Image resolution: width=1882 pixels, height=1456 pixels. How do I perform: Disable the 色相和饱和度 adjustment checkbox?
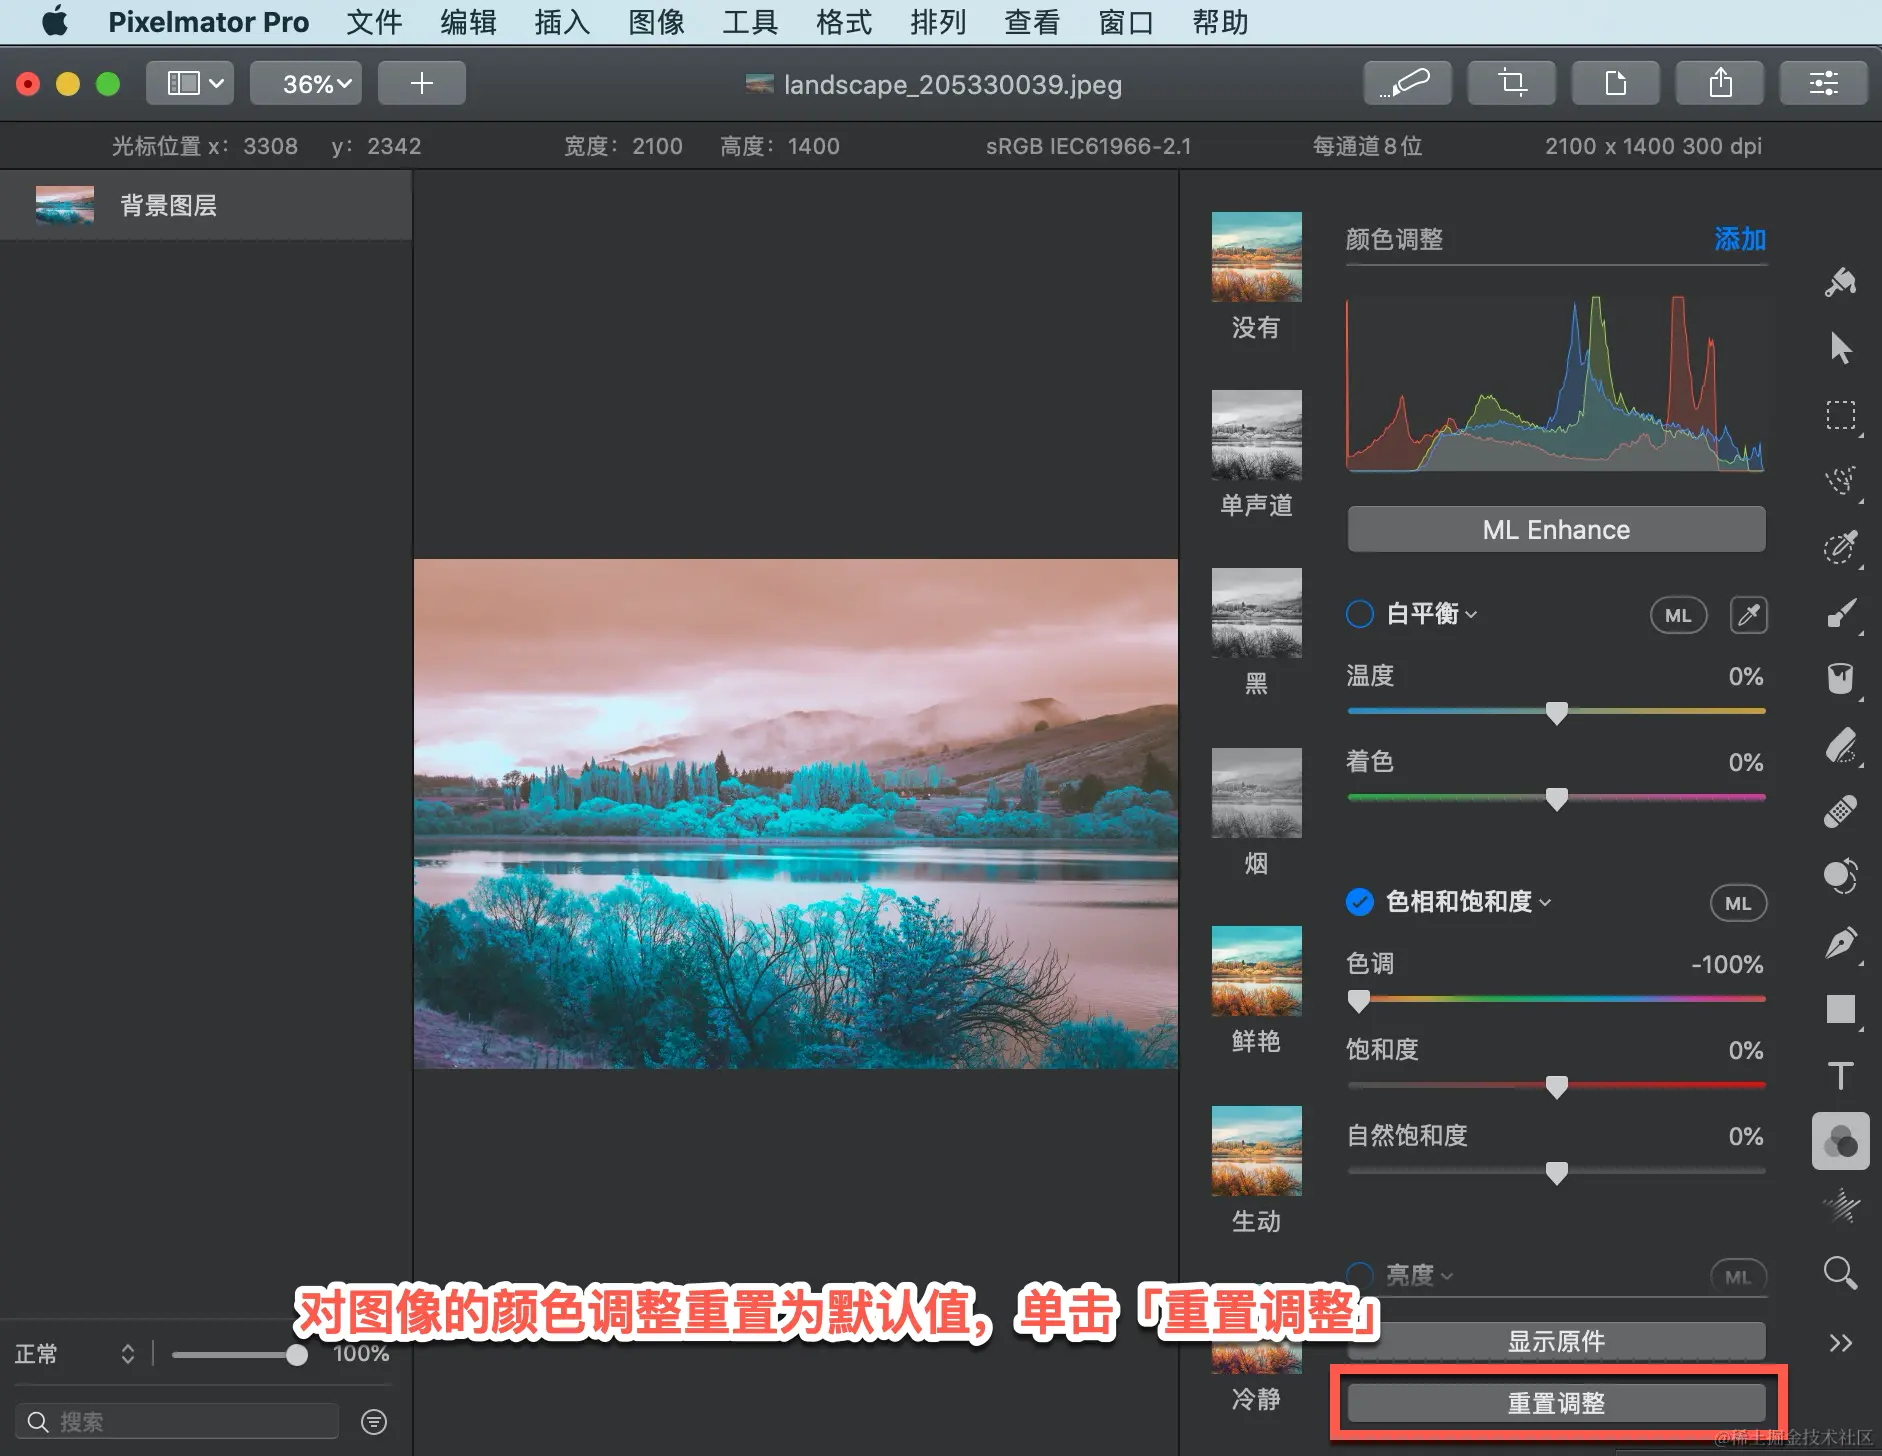coord(1360,902)
